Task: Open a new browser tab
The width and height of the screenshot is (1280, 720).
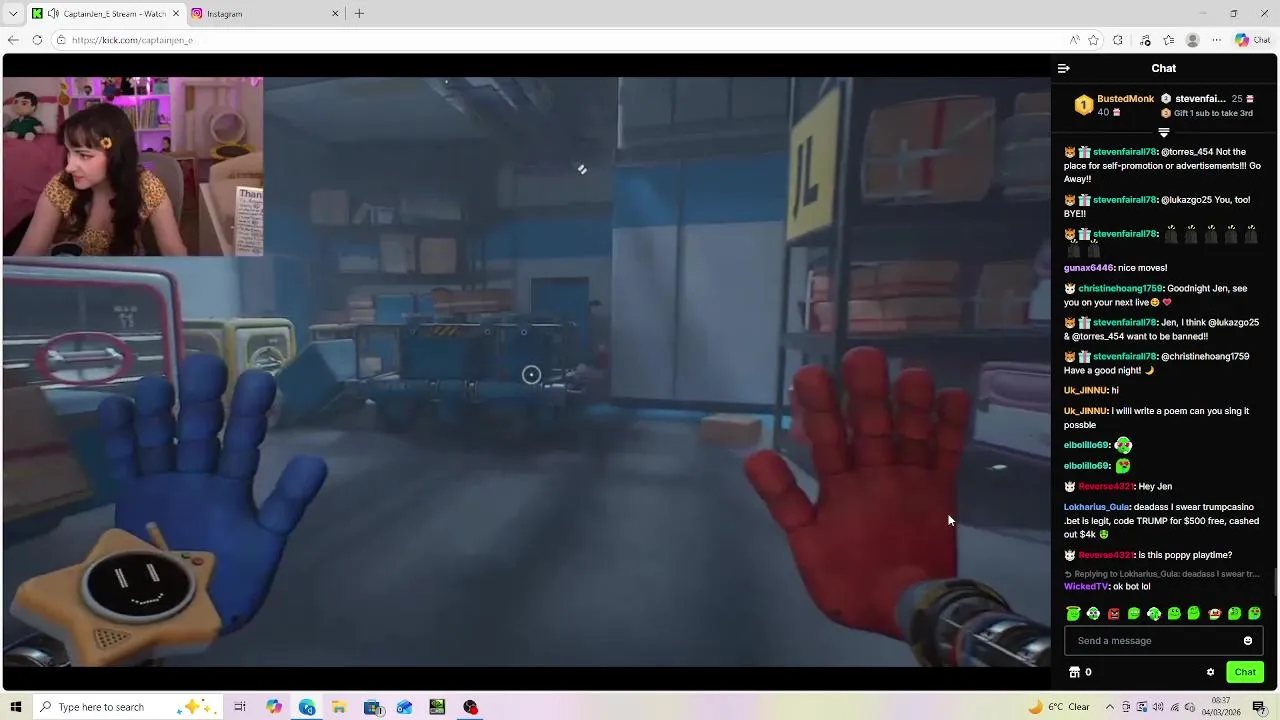Action: (x=359, y=14)
